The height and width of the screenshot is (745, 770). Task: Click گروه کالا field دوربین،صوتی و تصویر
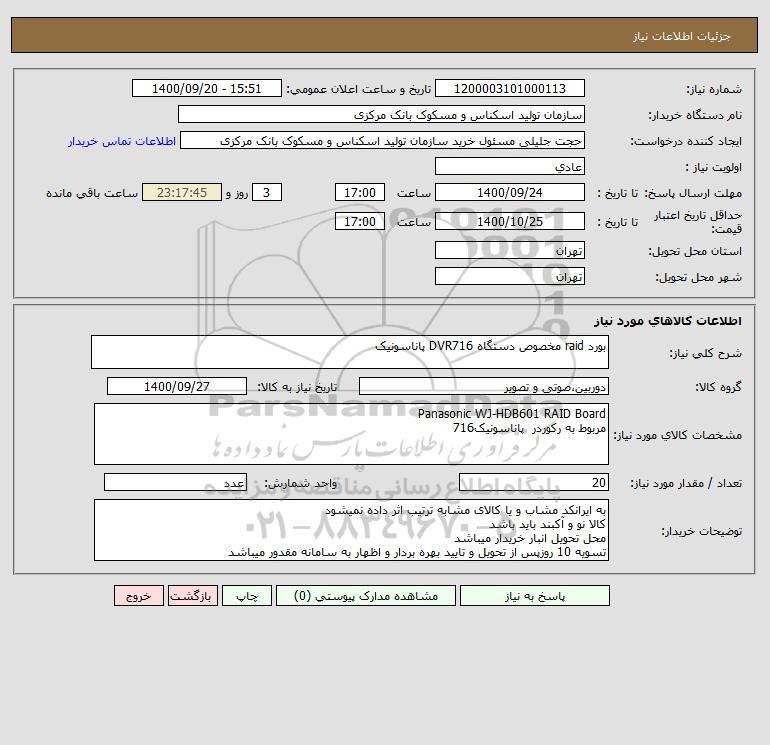(484, 386)
